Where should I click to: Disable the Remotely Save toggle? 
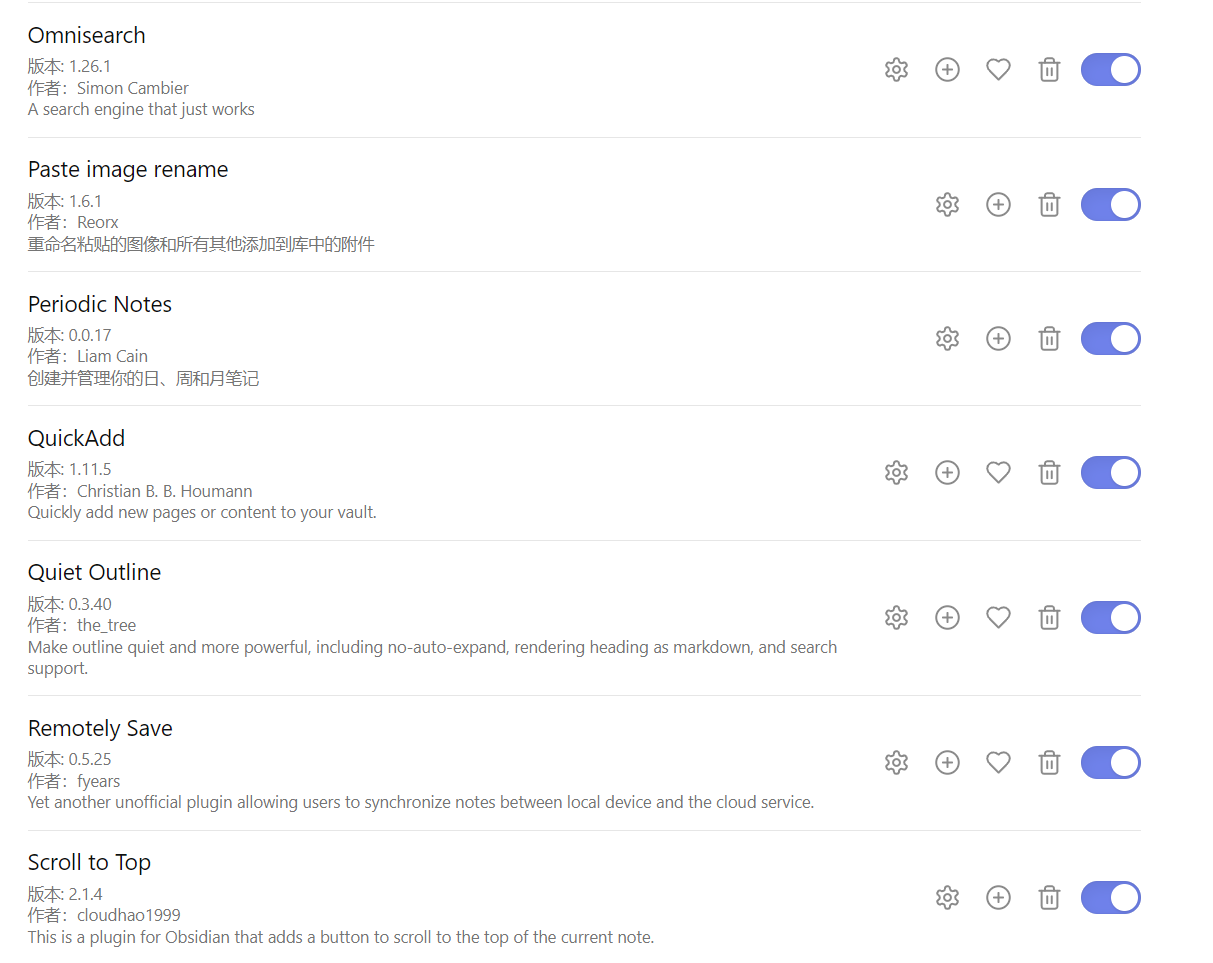1111,763
